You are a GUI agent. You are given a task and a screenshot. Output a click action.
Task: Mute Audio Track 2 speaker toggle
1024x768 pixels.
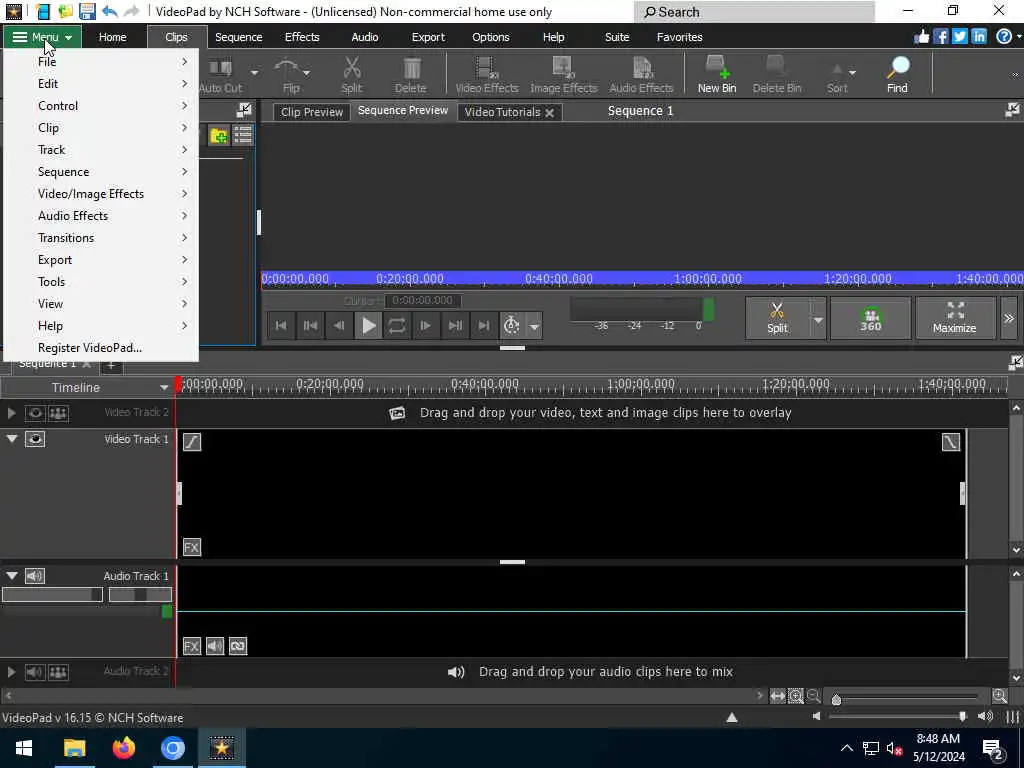(x=35, y=672)
